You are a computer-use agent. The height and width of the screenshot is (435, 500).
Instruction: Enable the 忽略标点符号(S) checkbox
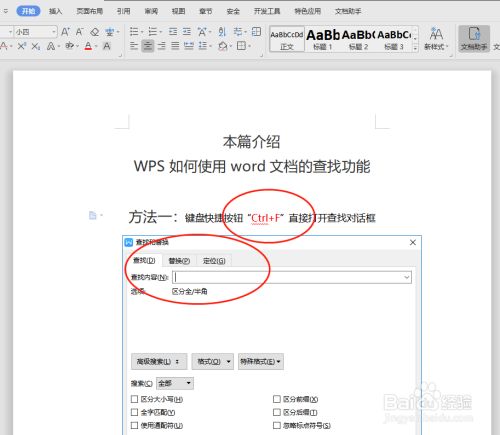(277, 426)
